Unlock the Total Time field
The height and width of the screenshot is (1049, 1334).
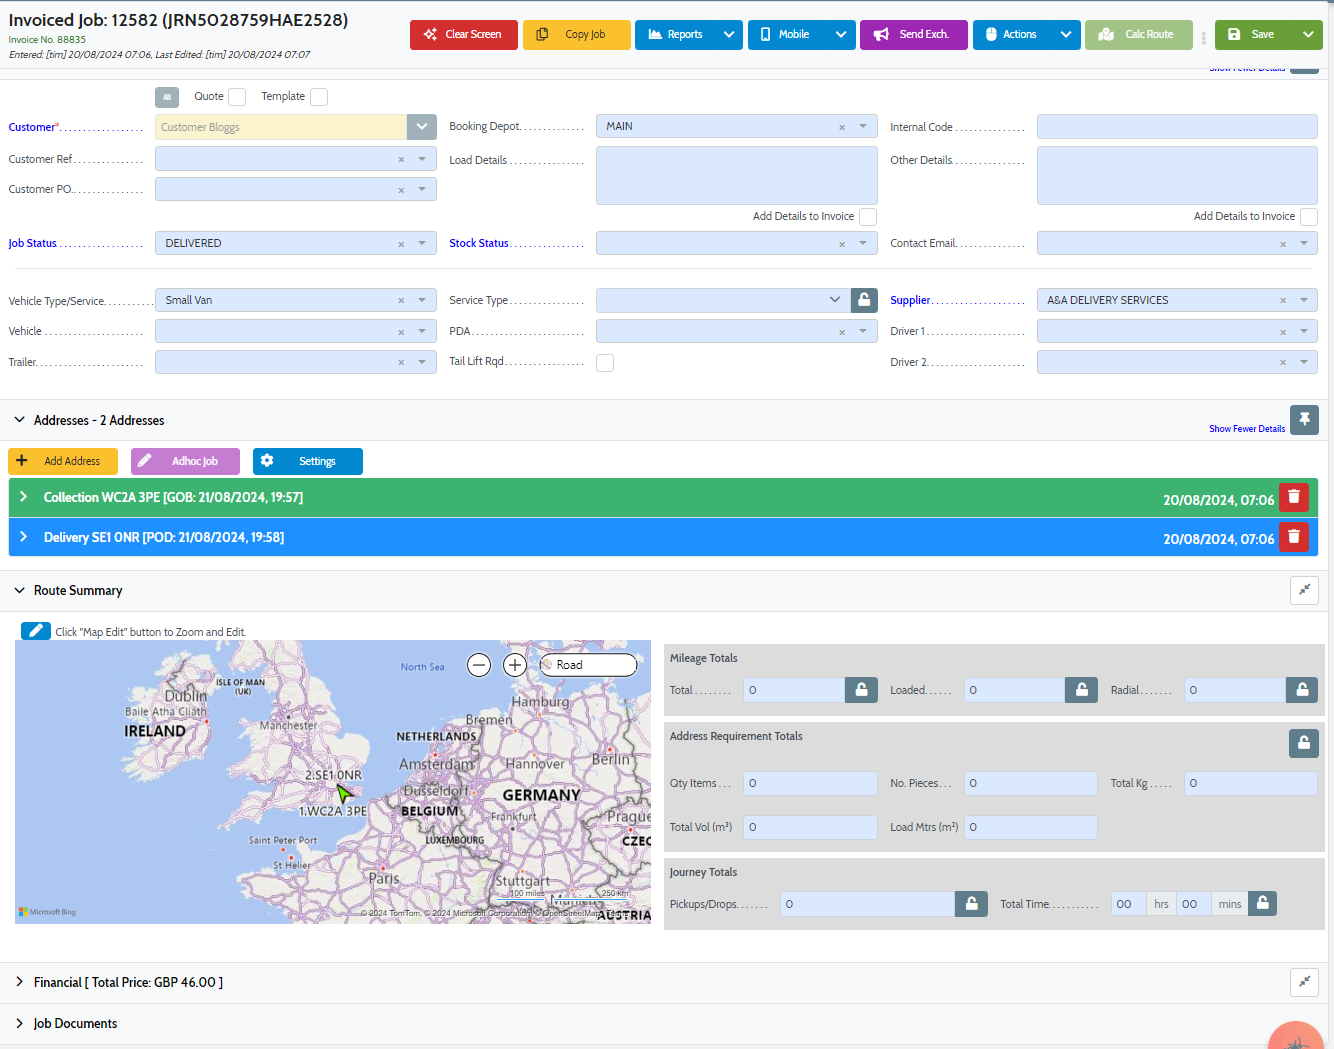(x=1262, y=904)
